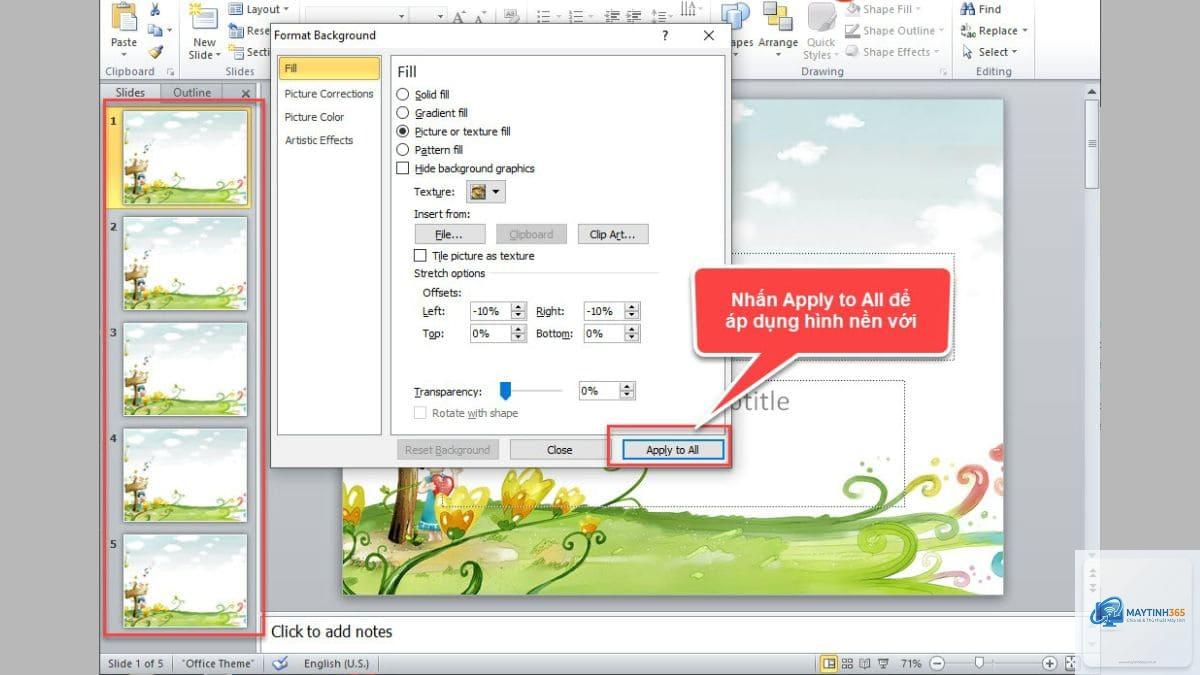1200x675 pixels.
Task: Select the Fill category in Format Background
Action: tap(329, 68)
